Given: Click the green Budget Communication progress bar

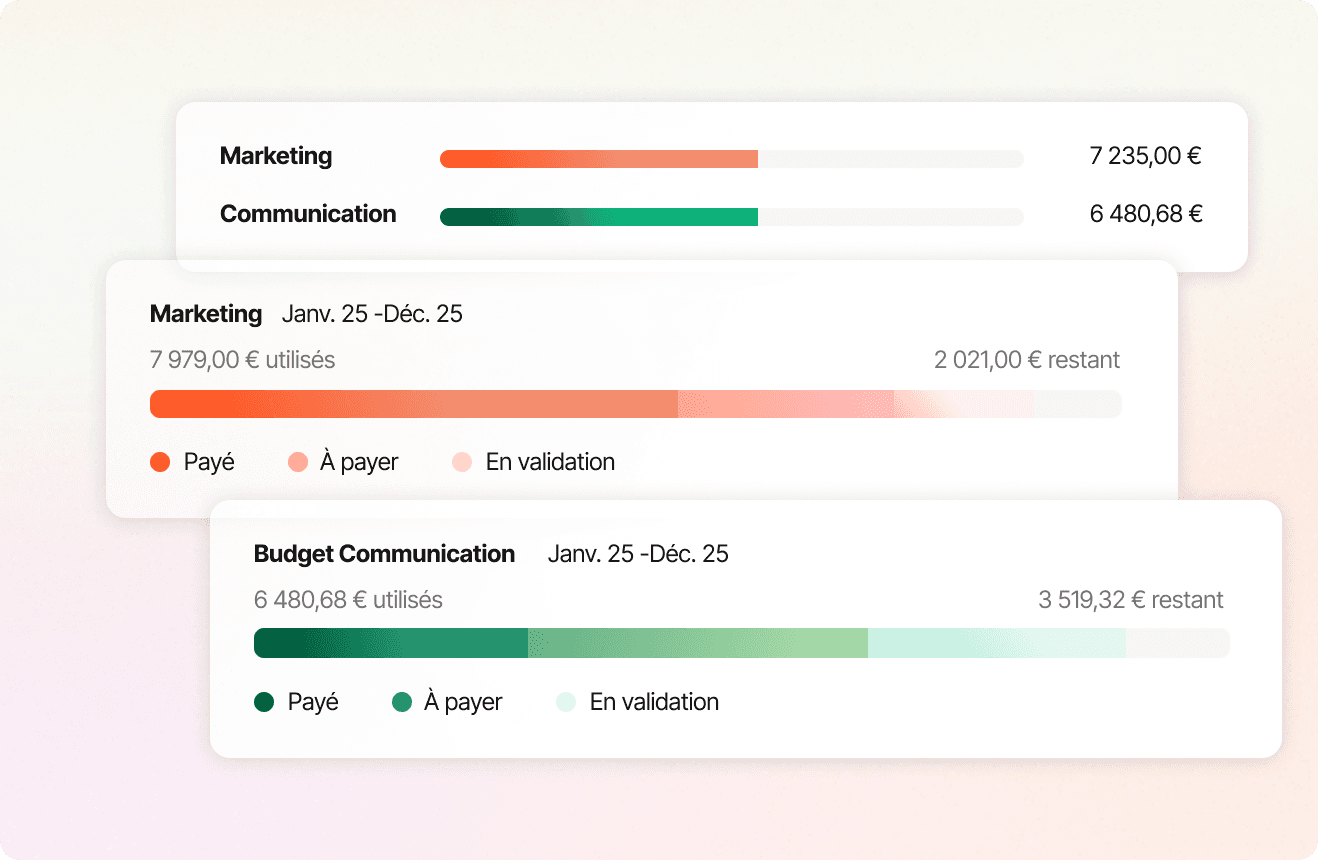Looking at the screenshot, I should [x=740, y=642].
